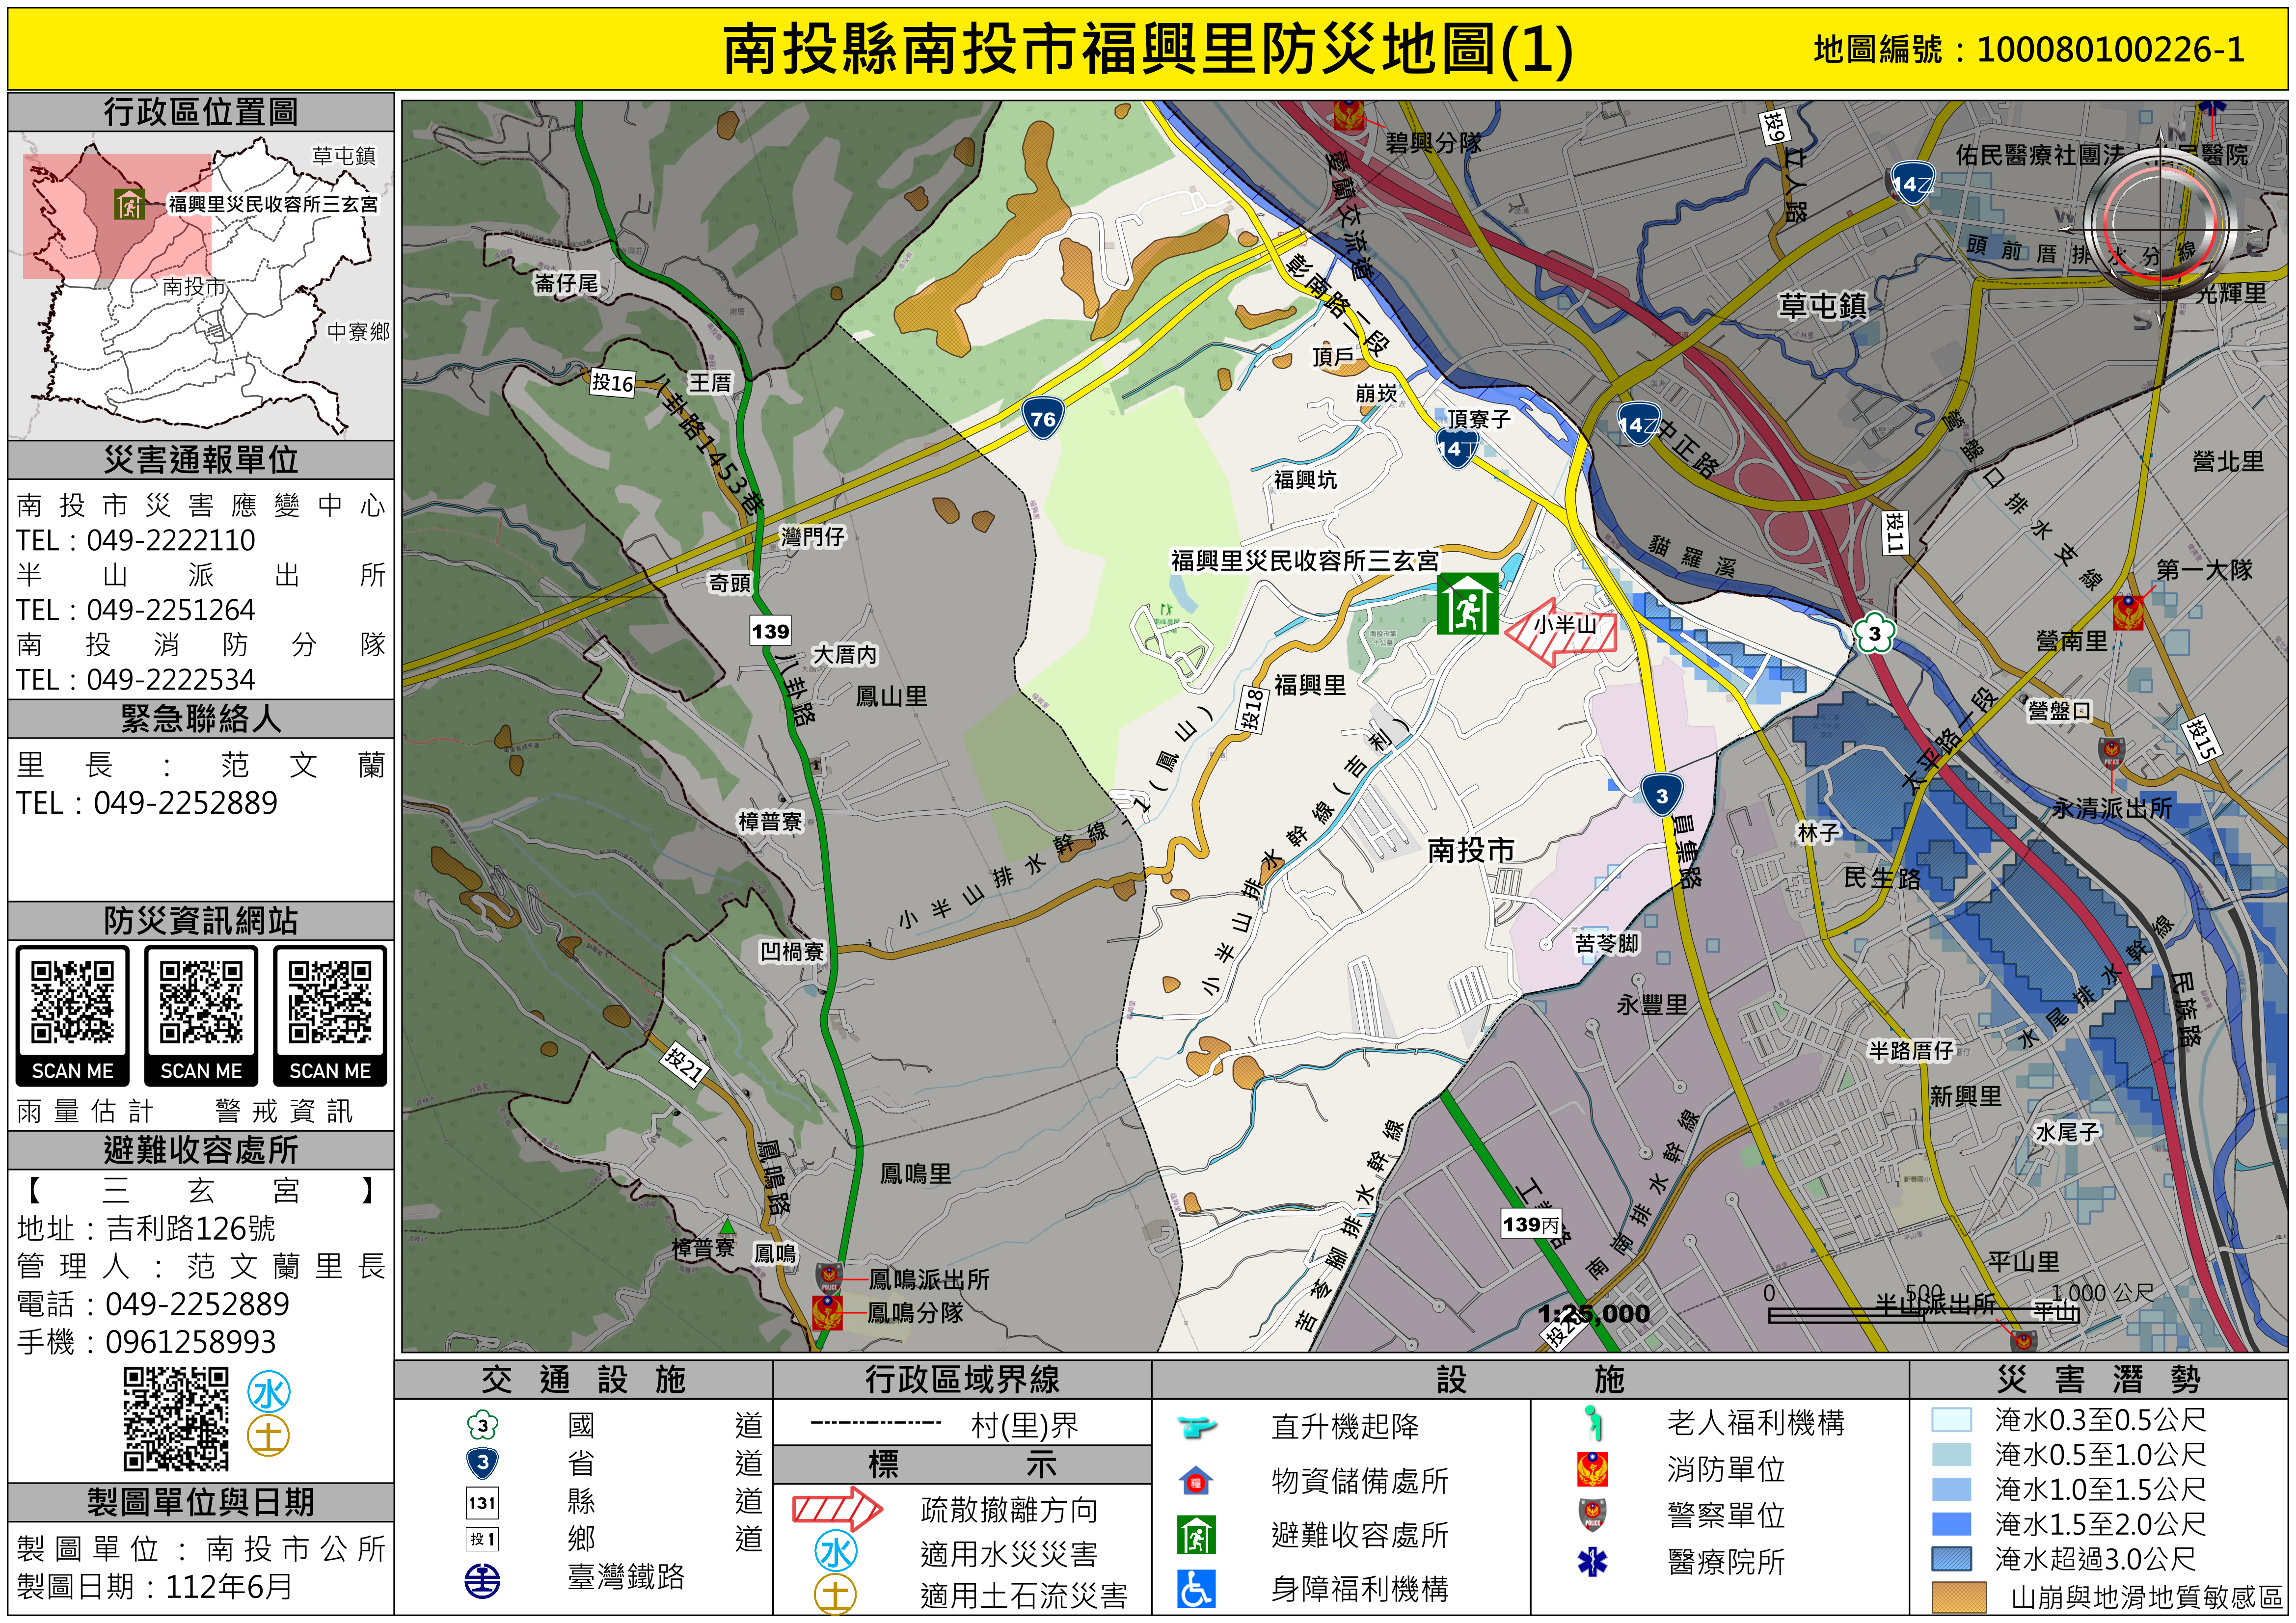
Task: Click the green evacuation shelter icon on map
Action: point(1467,604)
